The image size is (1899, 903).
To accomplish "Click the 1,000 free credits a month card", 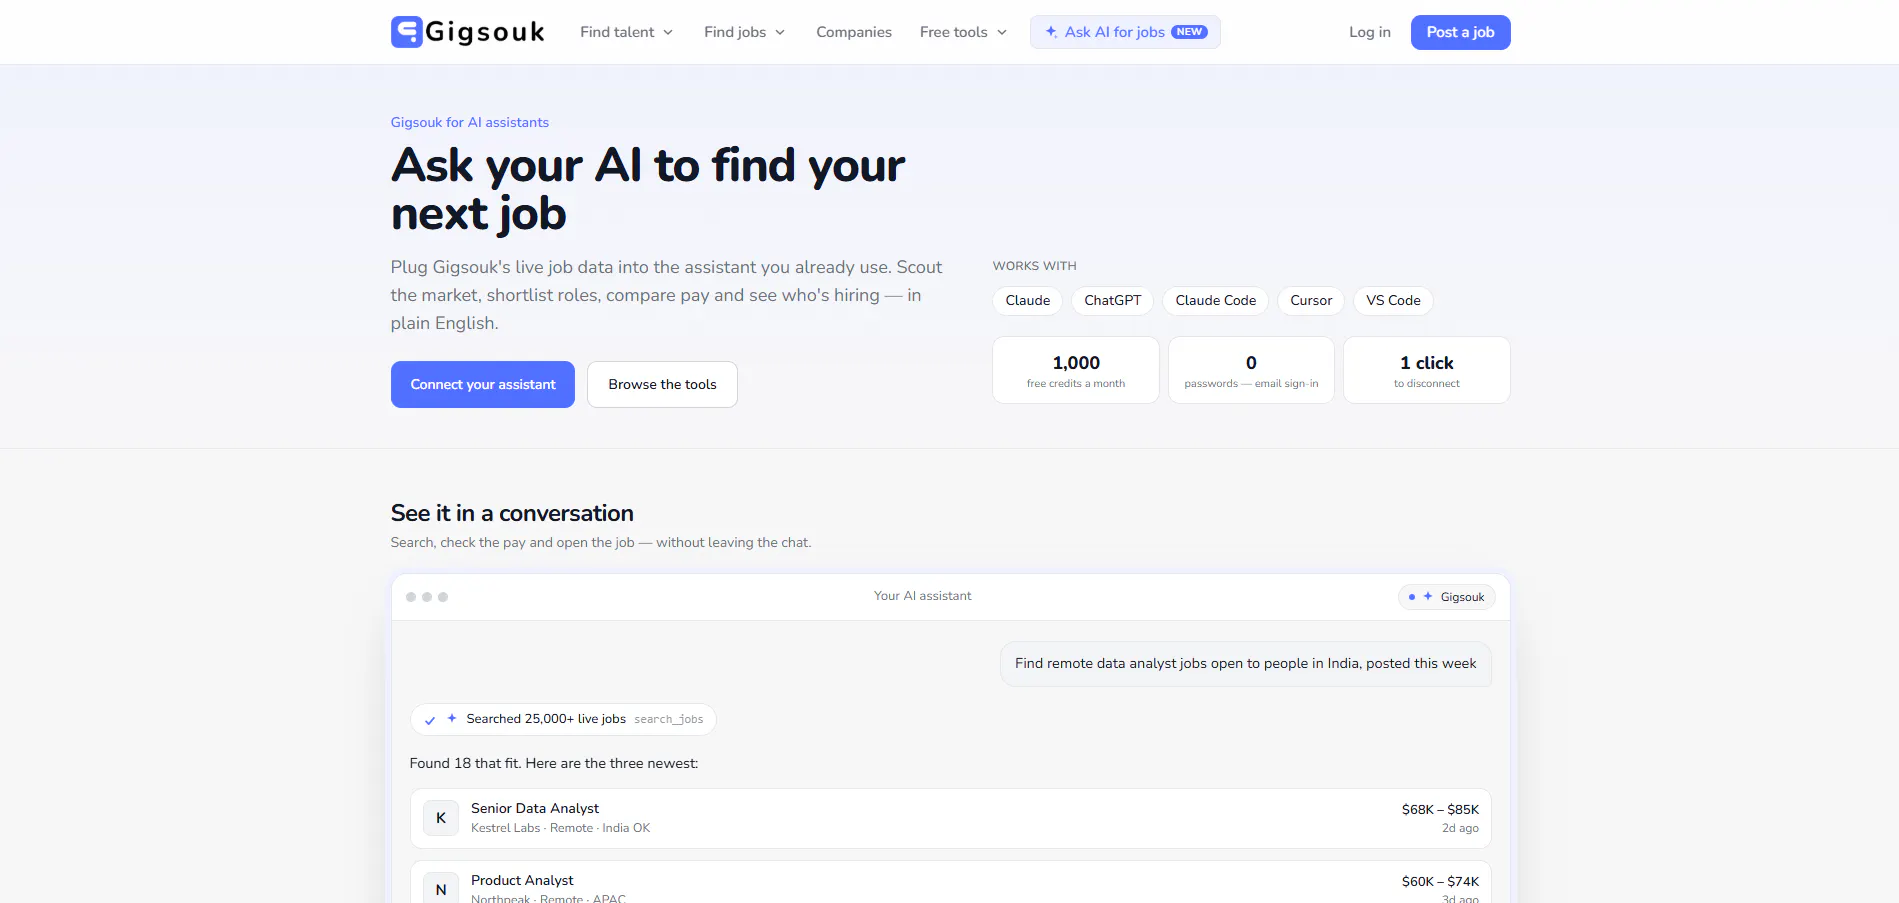I will tap(1076, 370).
